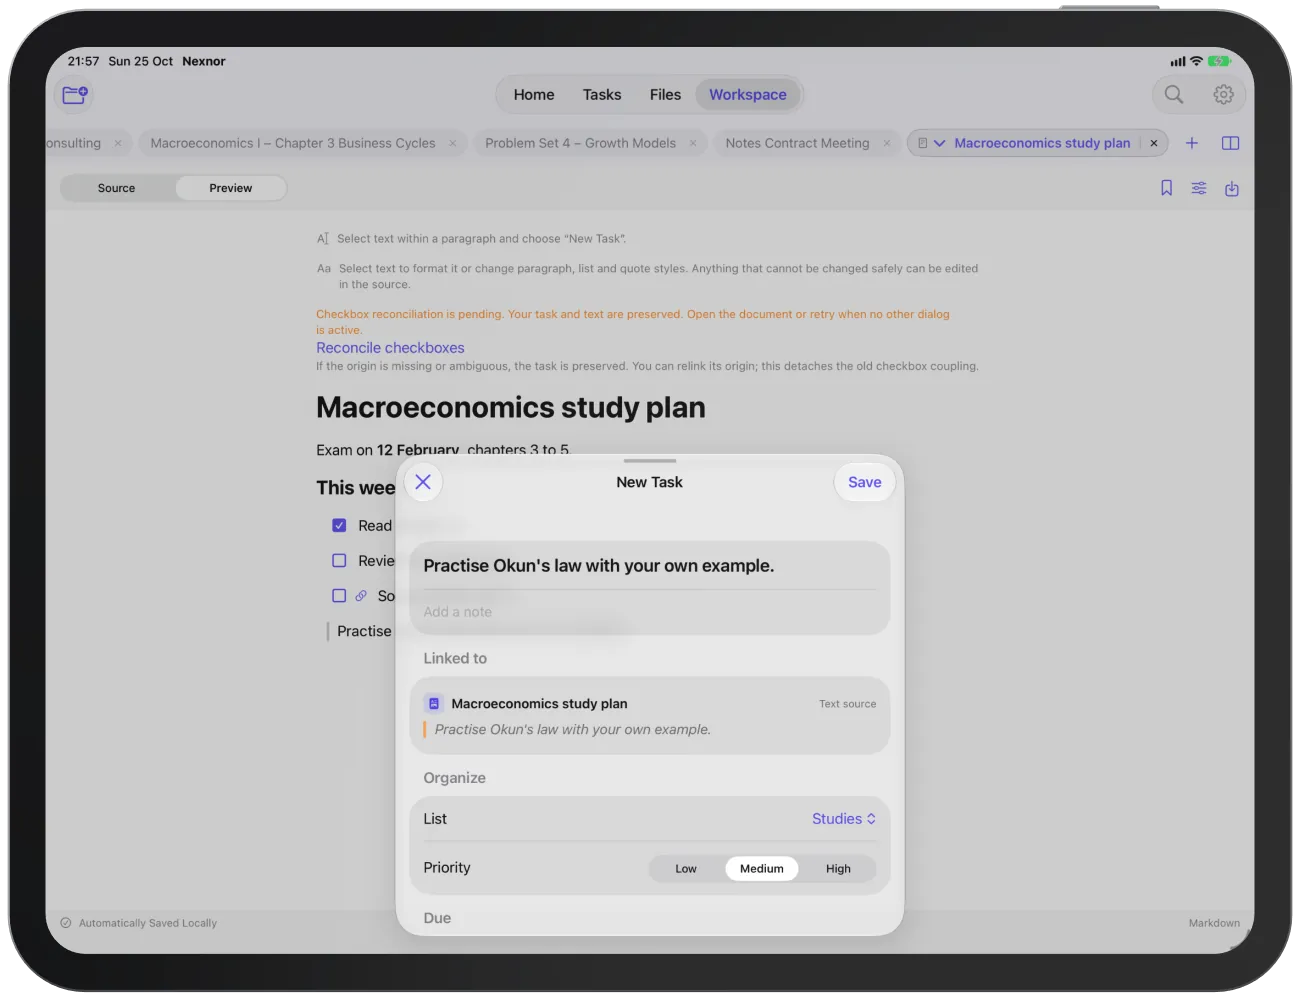Tap the battery icon in status bar
The height and width of the screenshot is (998, 1300).
click(x=1219, y=61)
